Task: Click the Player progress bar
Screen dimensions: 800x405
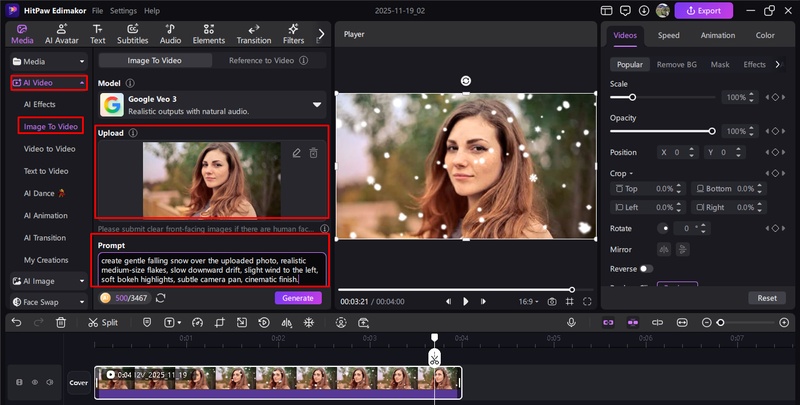Action: pyautogui.click(x=465, y=290)
